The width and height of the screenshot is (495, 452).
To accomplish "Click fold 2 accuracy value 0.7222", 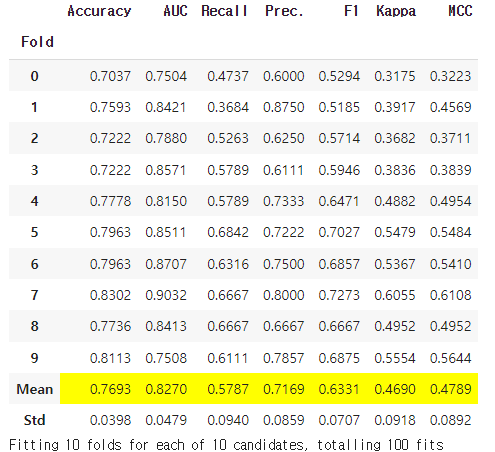I will coord(110,138).
